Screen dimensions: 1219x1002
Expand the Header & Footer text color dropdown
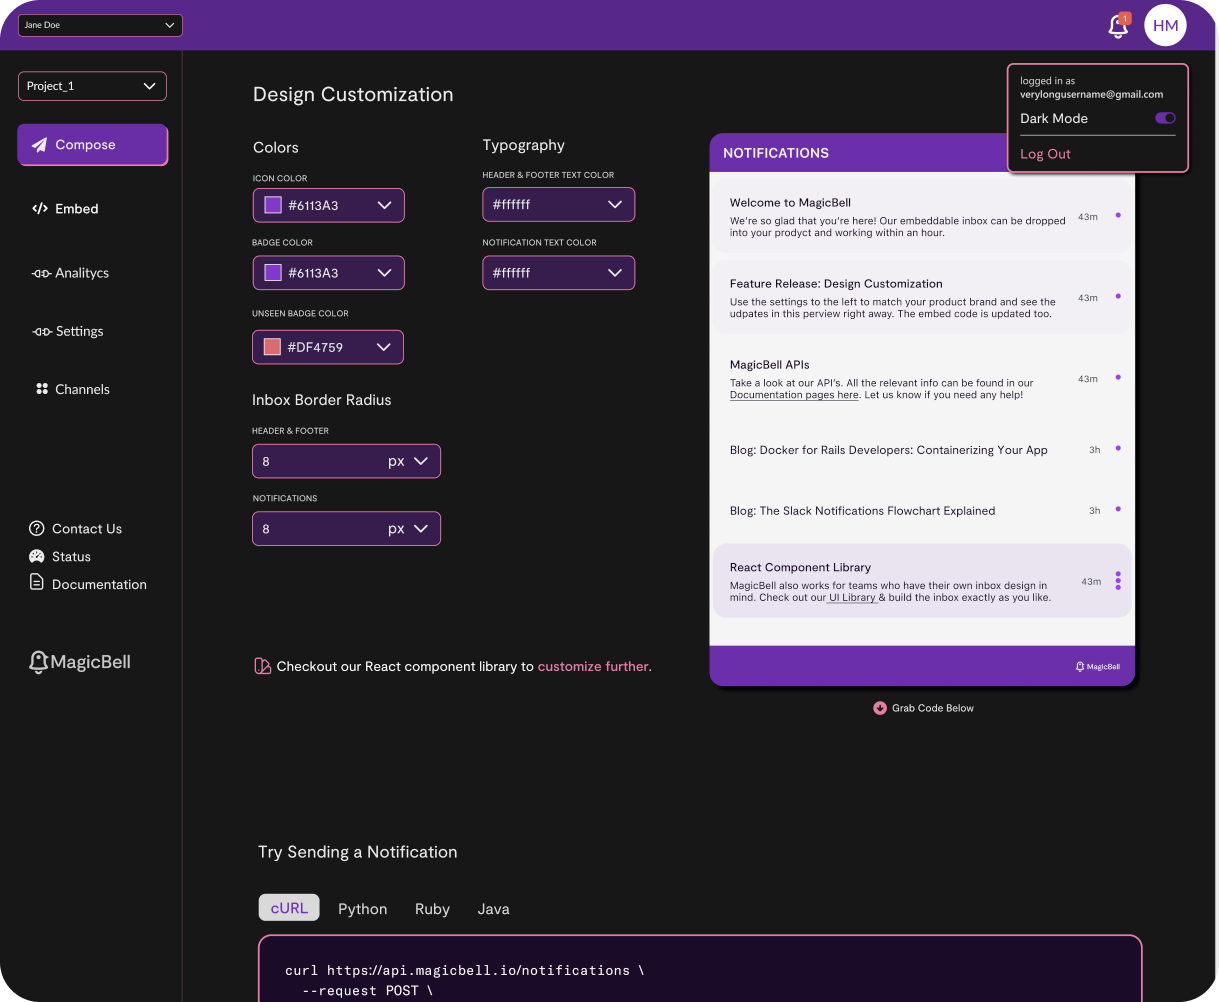point(558,205)
